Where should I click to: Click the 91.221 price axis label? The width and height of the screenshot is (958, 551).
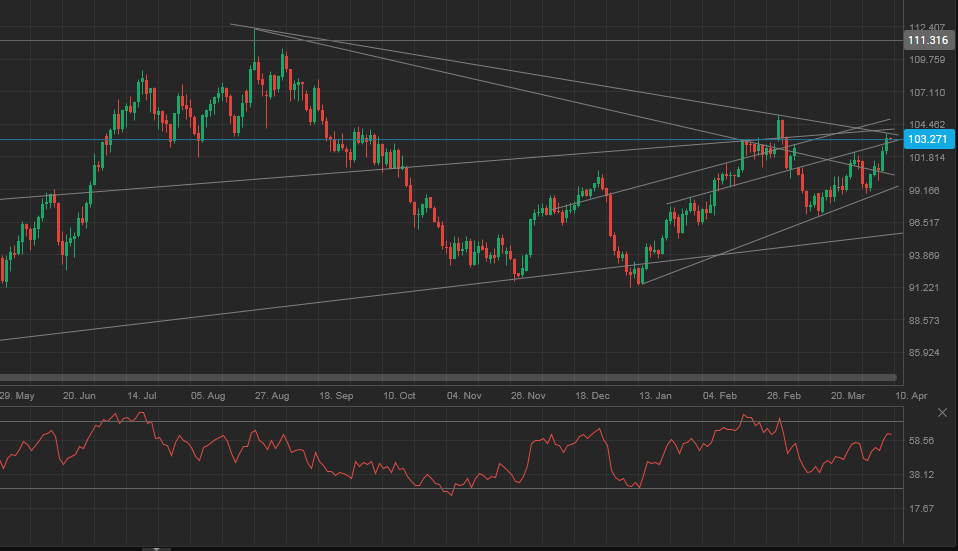click(x=924, y=288)
